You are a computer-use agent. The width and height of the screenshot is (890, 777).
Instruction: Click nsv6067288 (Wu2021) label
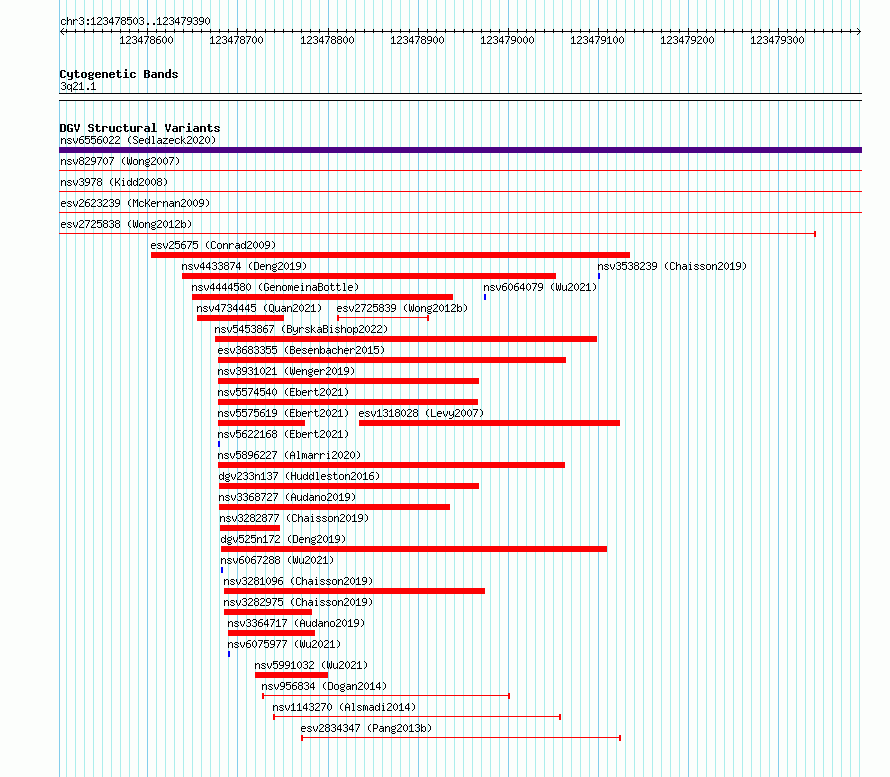point(278,560)
